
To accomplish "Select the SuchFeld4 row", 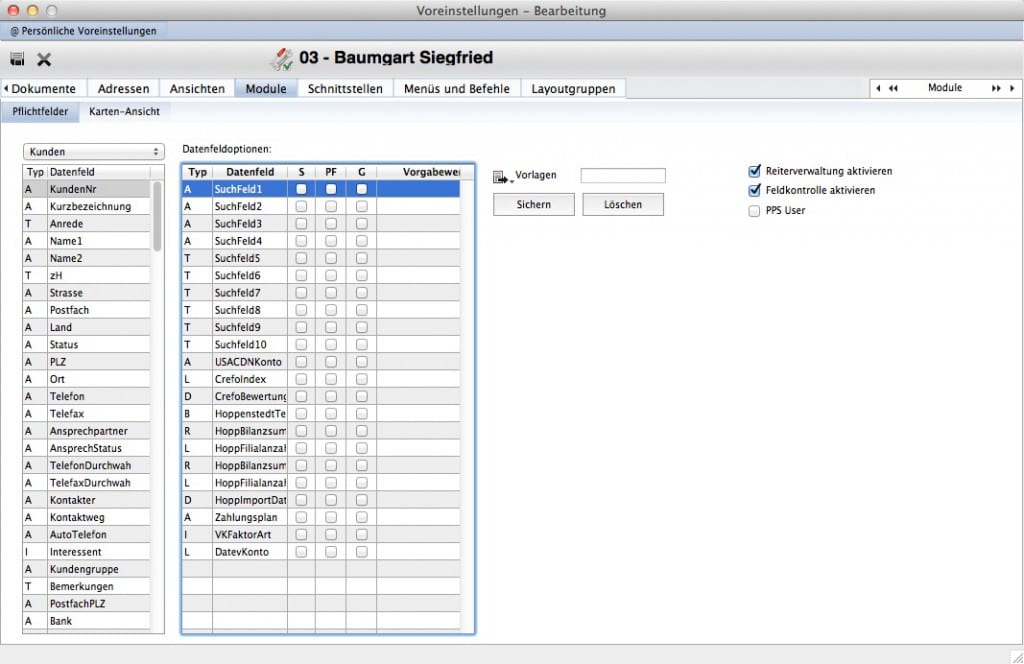I will tap(321, 241).
